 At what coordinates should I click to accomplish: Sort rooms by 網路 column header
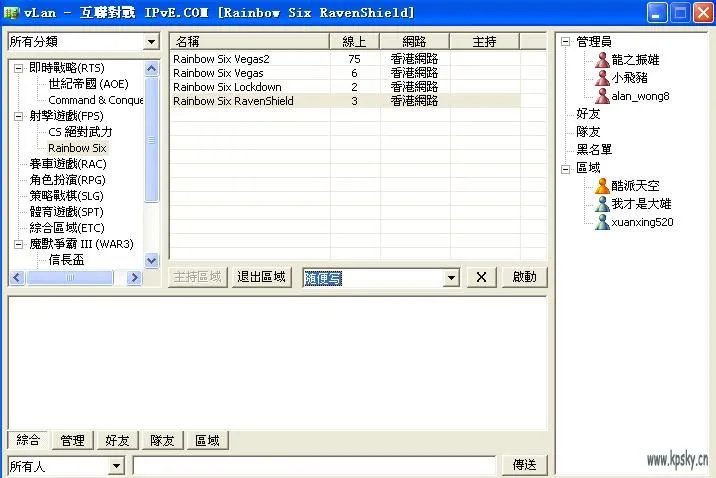415,42
